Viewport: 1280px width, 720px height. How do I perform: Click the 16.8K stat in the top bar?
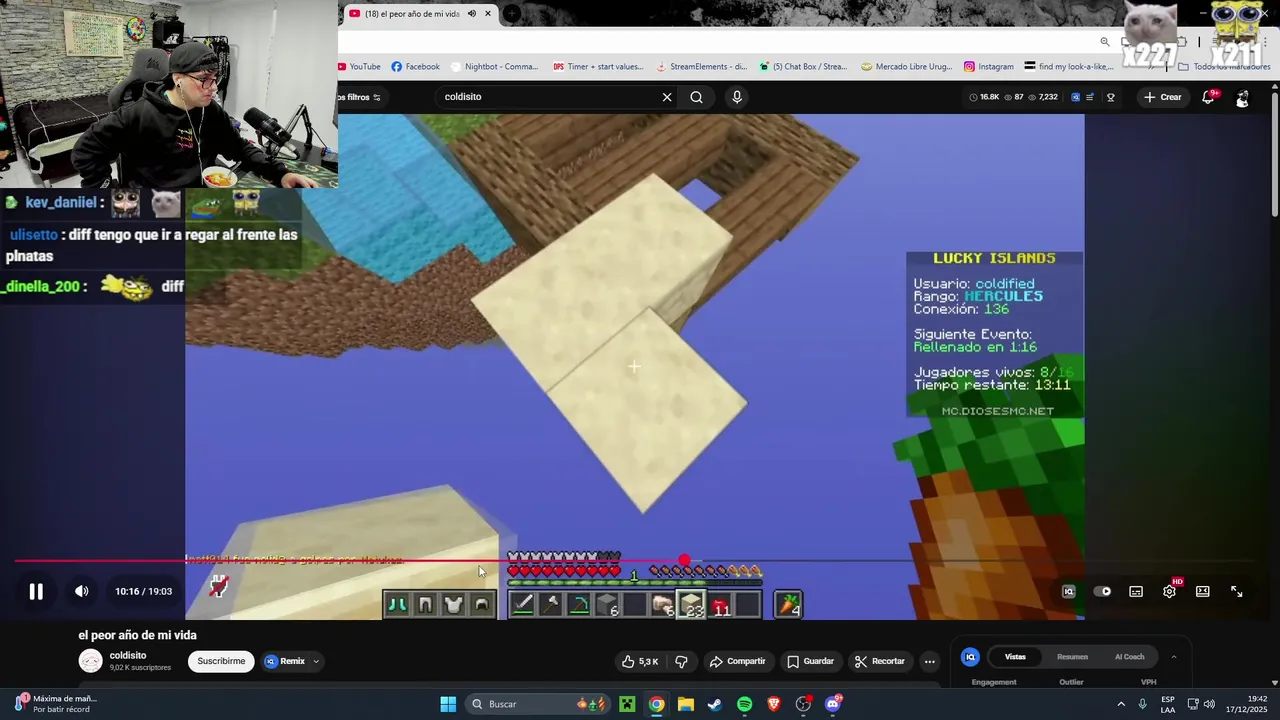(984, 97)
